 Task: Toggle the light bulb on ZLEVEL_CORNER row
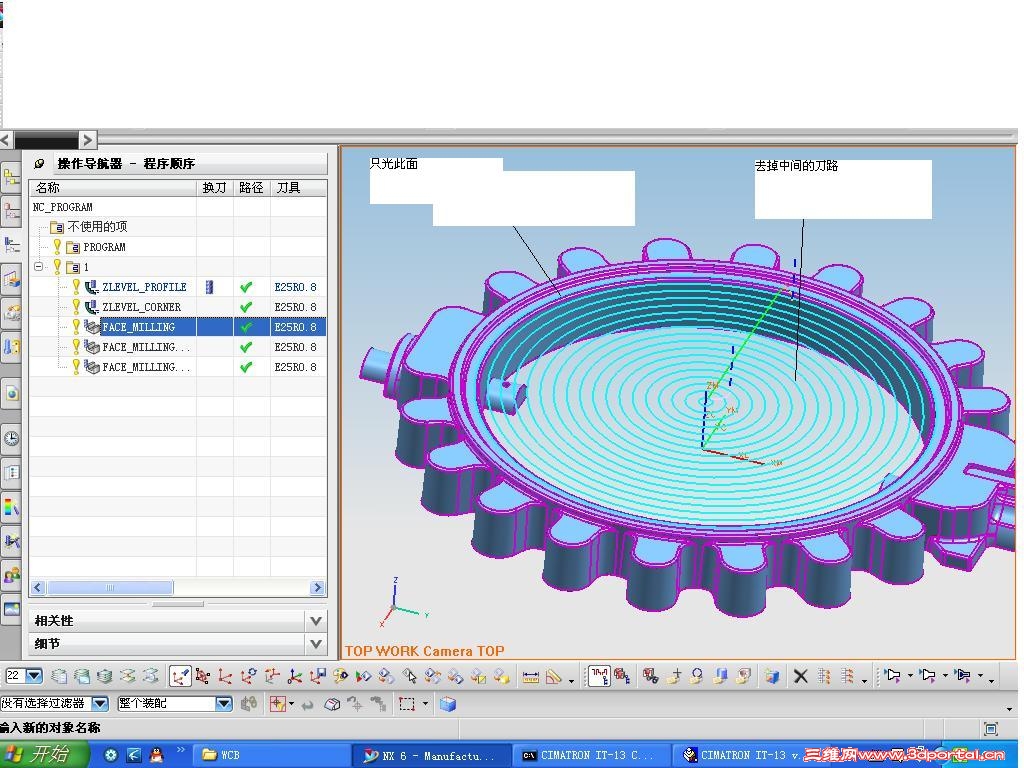(76, 307)
